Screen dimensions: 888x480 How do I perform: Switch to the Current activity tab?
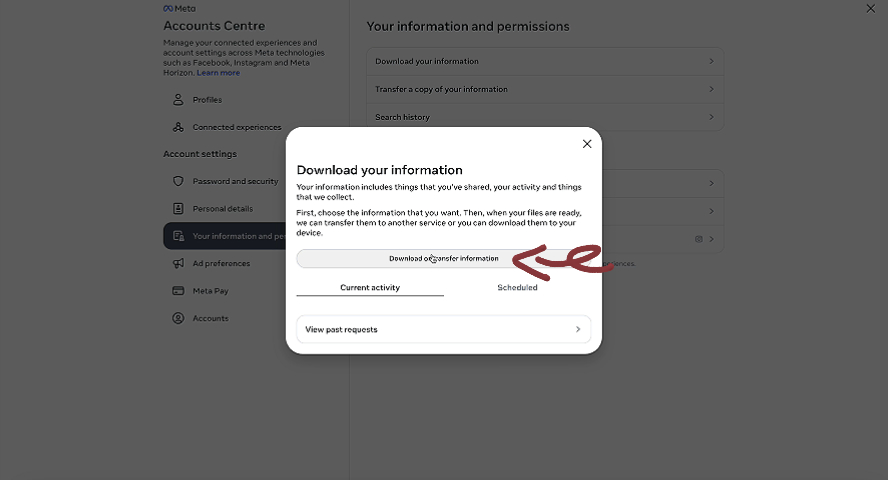[370, 288]
